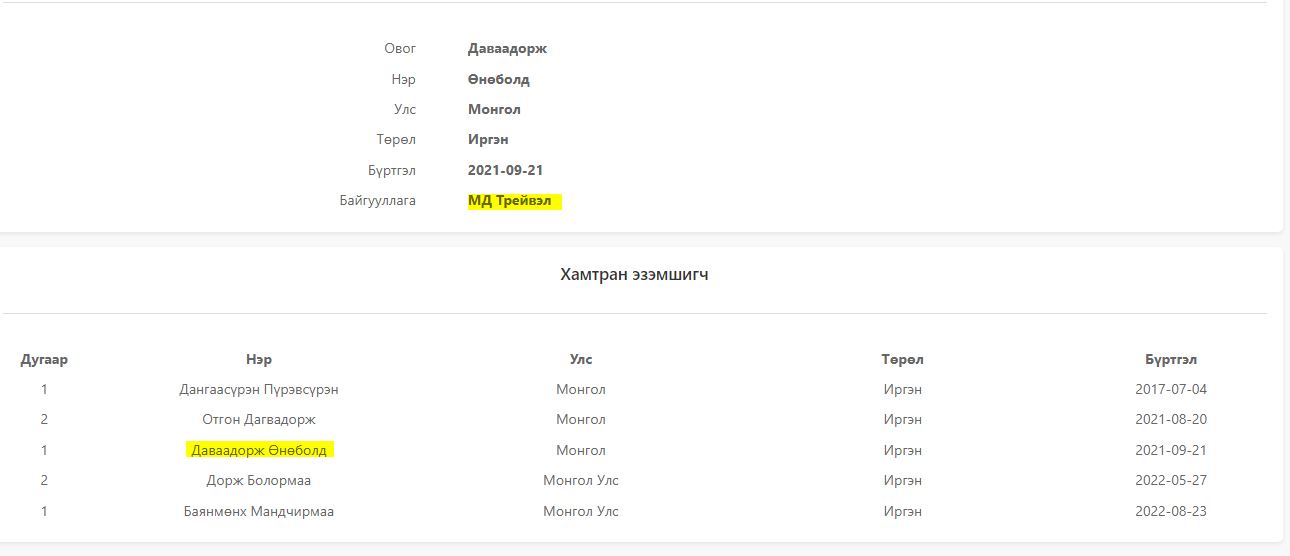Click the registration date 2017-07-04
This screenshot has width=1290, height=556.
click(1171, 389)
